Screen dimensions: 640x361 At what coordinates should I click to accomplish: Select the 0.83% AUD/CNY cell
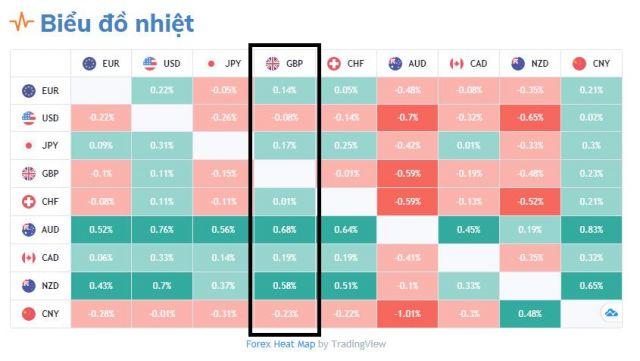coord(591,230)
